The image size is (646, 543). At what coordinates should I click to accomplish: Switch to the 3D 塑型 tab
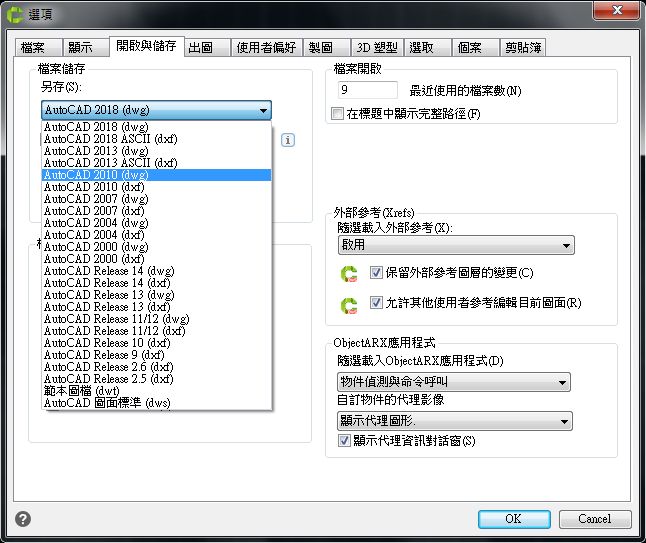(x=377, y=47)
